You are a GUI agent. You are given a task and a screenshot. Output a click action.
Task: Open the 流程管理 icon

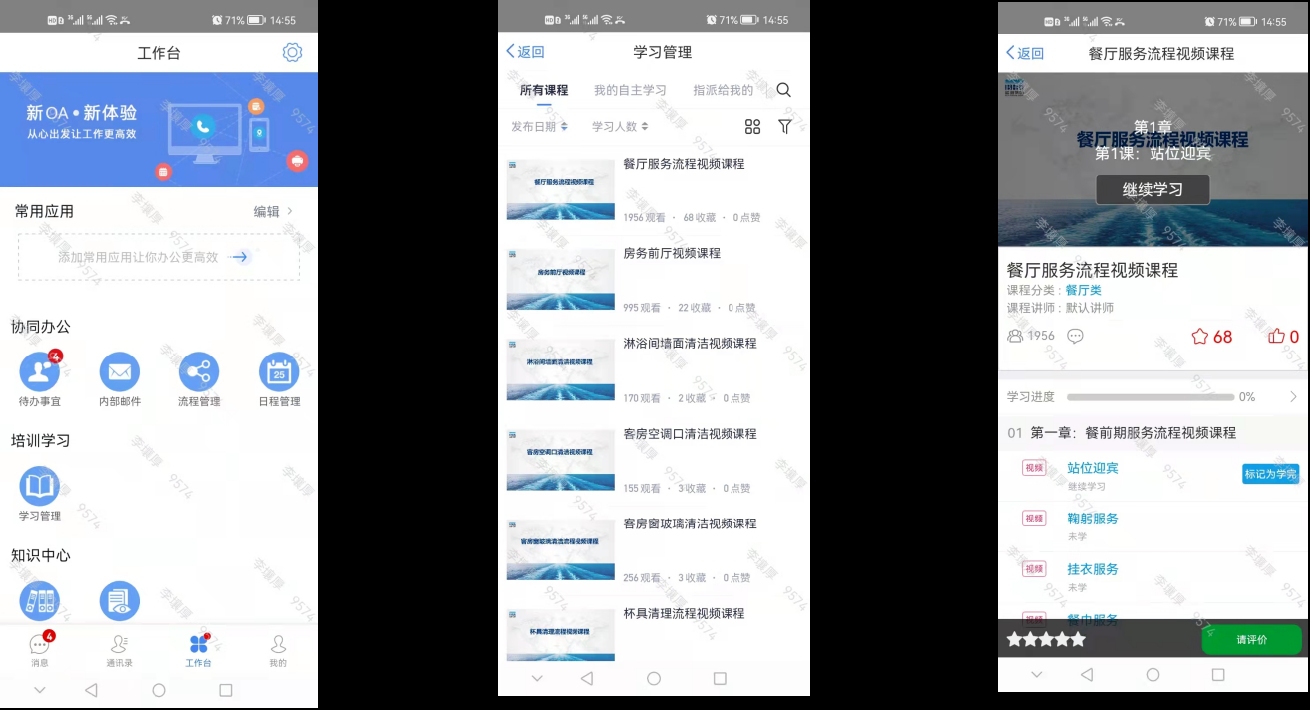pos(199,372)
